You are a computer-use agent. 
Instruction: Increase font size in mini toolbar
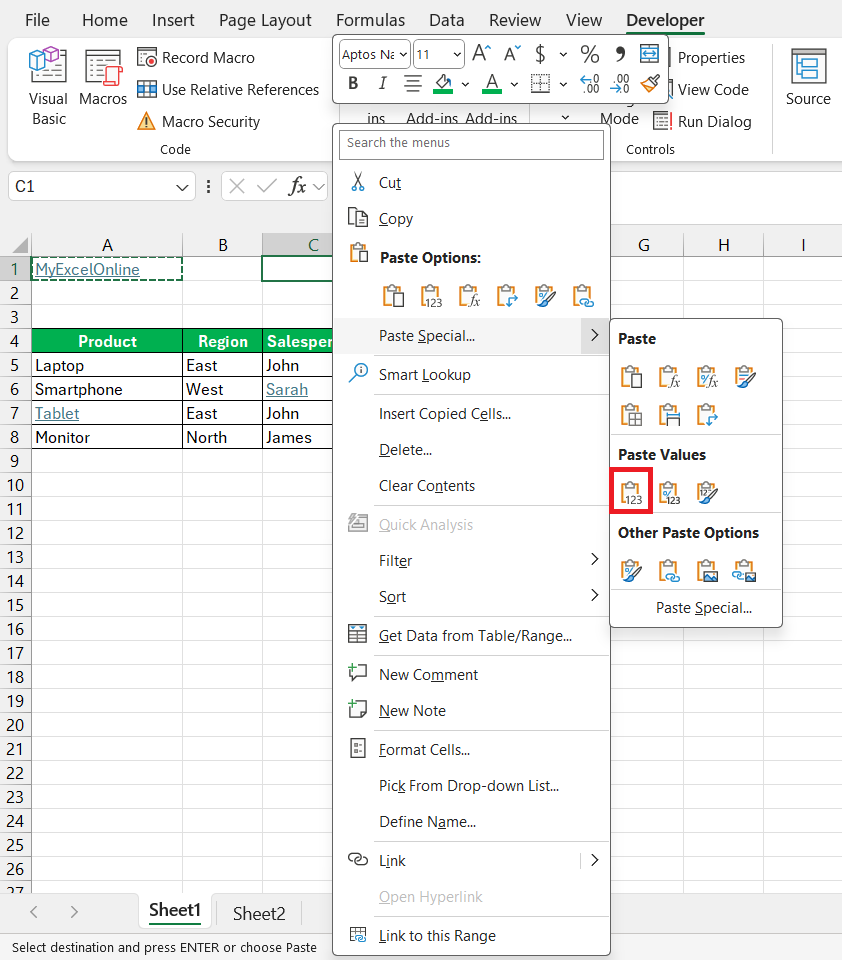(x=481, y=54)
